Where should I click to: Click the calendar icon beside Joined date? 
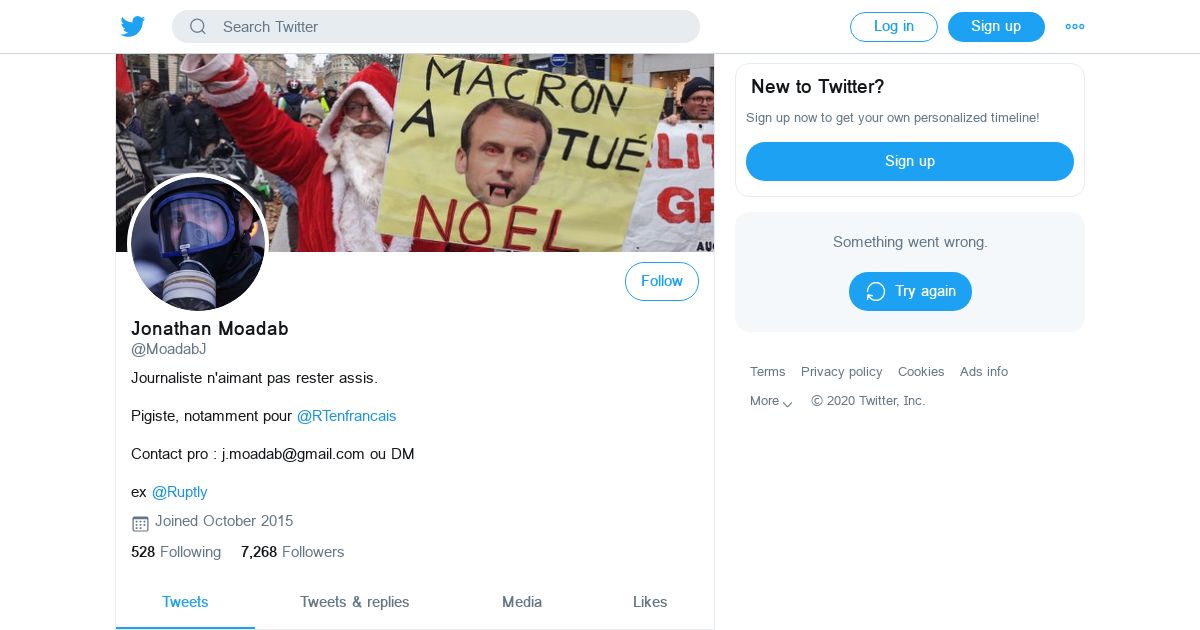tap(140, 523)
